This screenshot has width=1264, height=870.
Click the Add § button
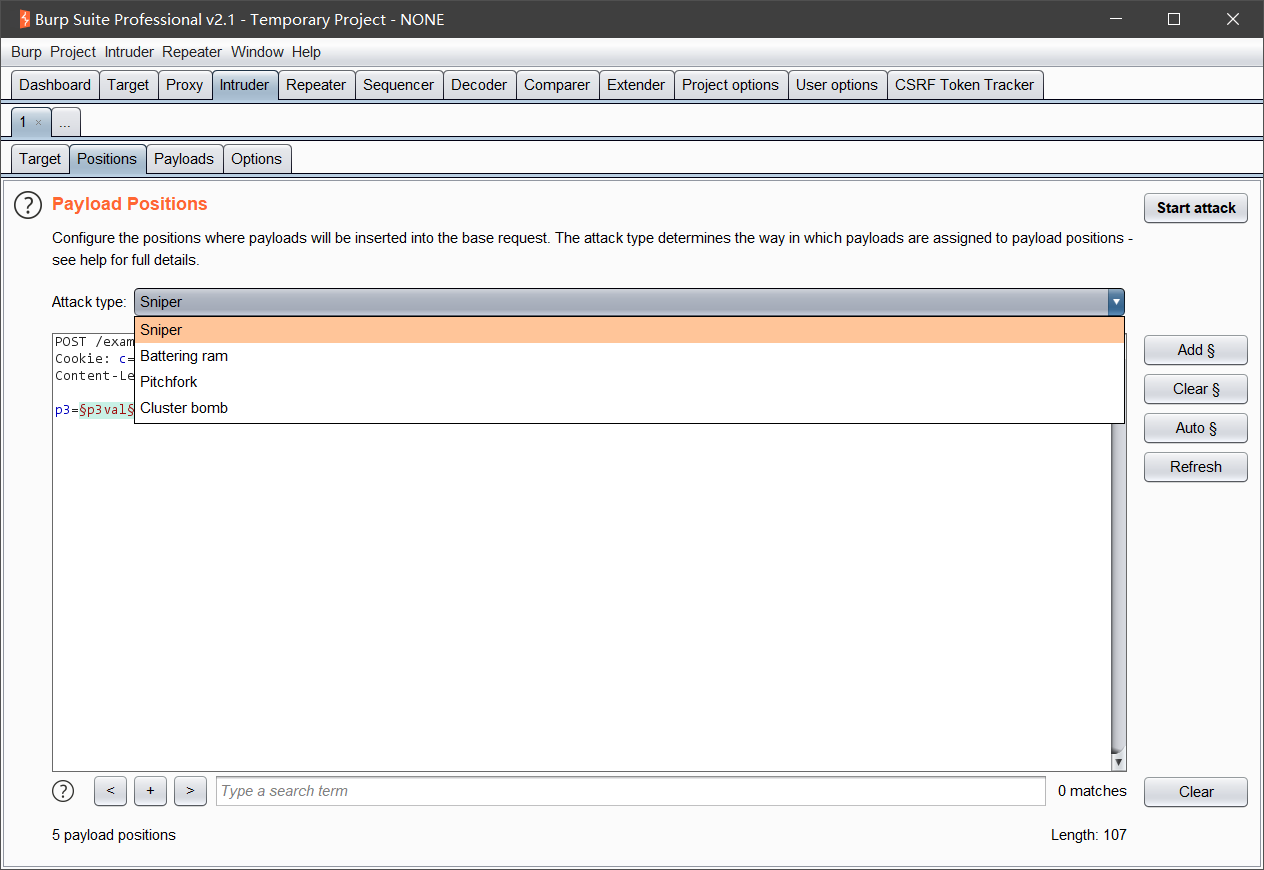(1195, 350)
